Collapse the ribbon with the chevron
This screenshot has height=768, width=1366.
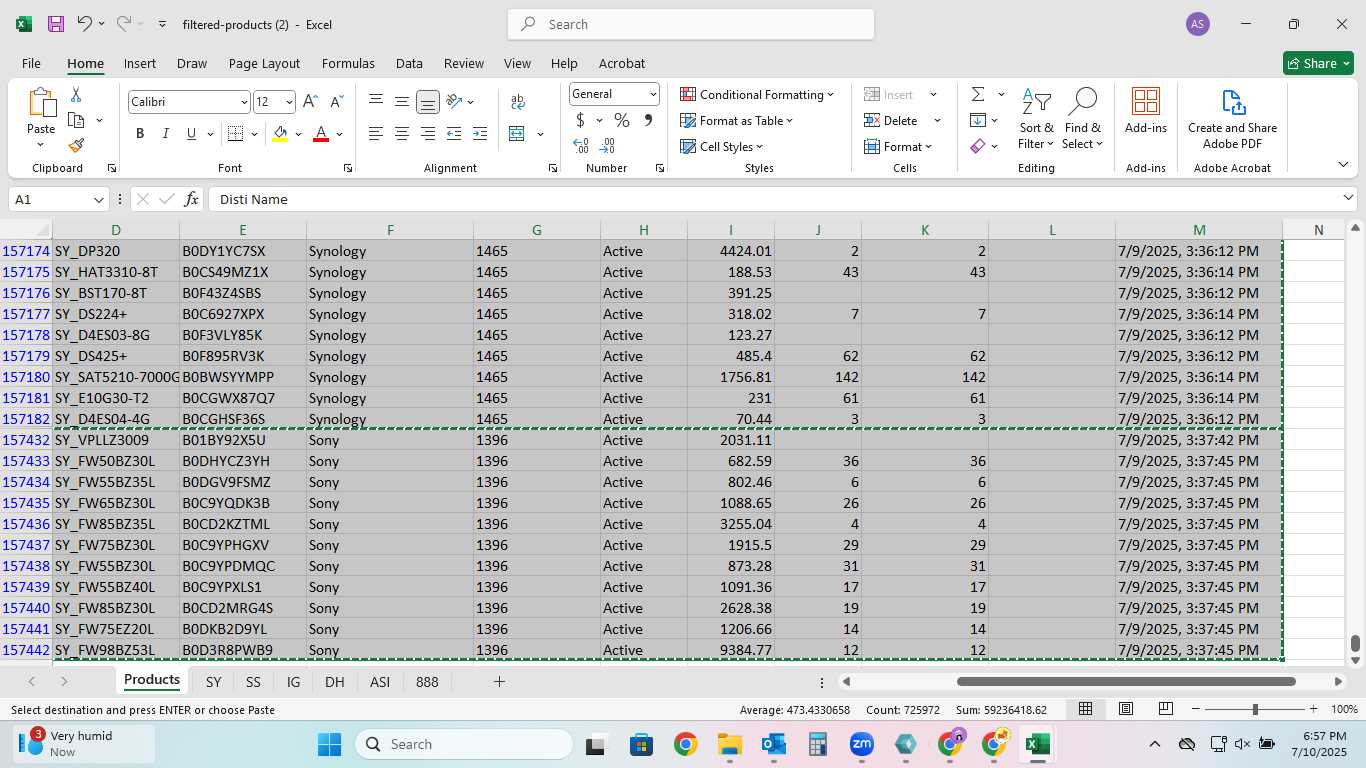pyautogui.click(x=1343, y=165)
